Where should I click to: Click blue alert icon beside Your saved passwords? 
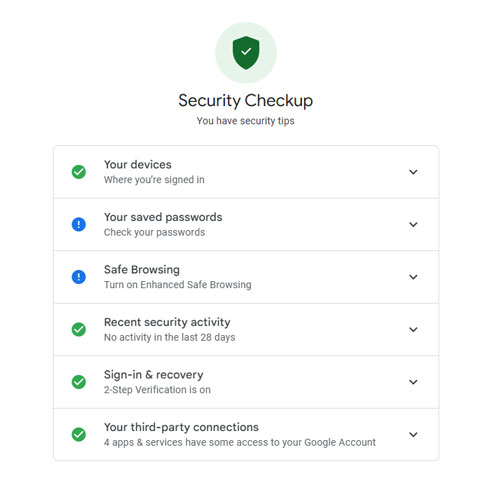pyautogui.click(x=79, y=224)
